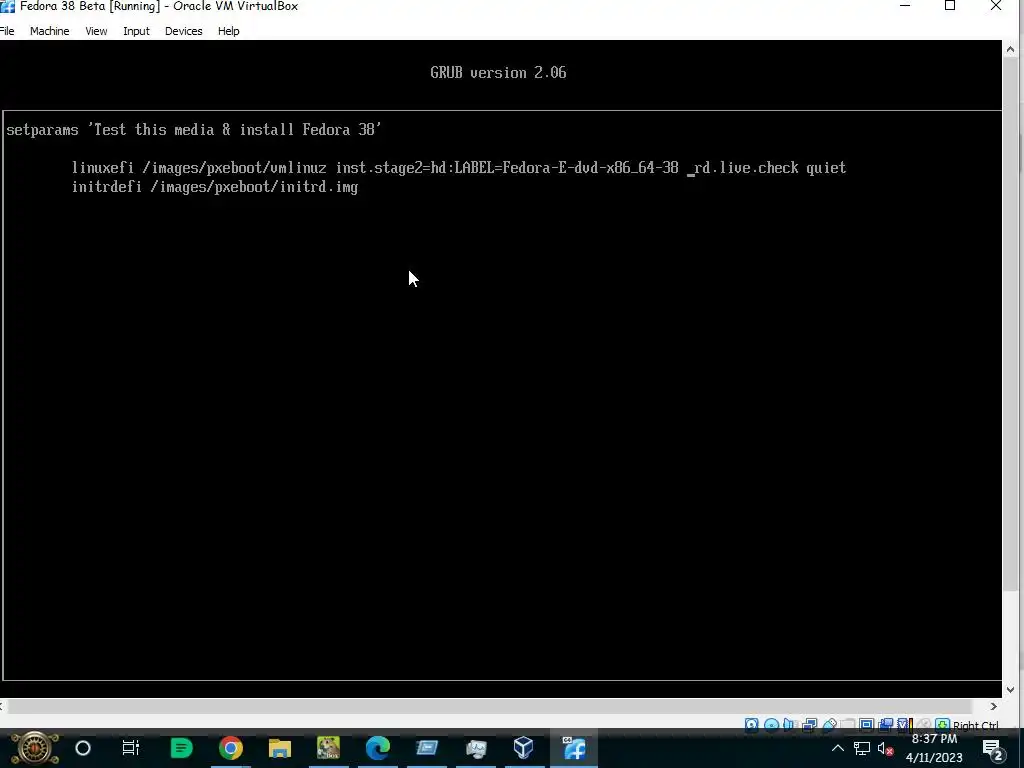Click the 'quiet' boot parameter
1024x768 pixels.
click(x=826, y=168)
